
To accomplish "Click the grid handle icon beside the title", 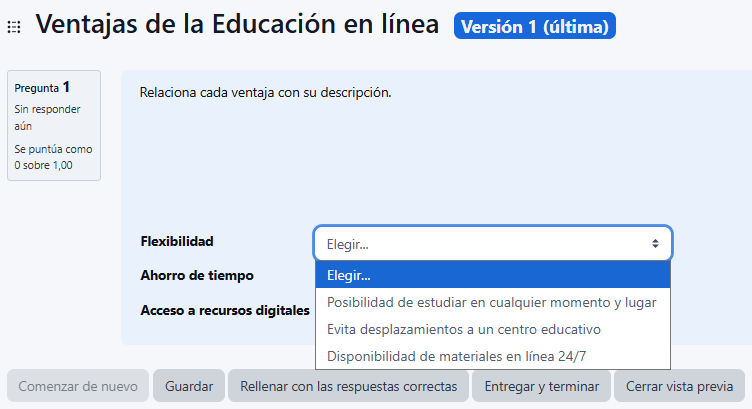I will 14,27.
